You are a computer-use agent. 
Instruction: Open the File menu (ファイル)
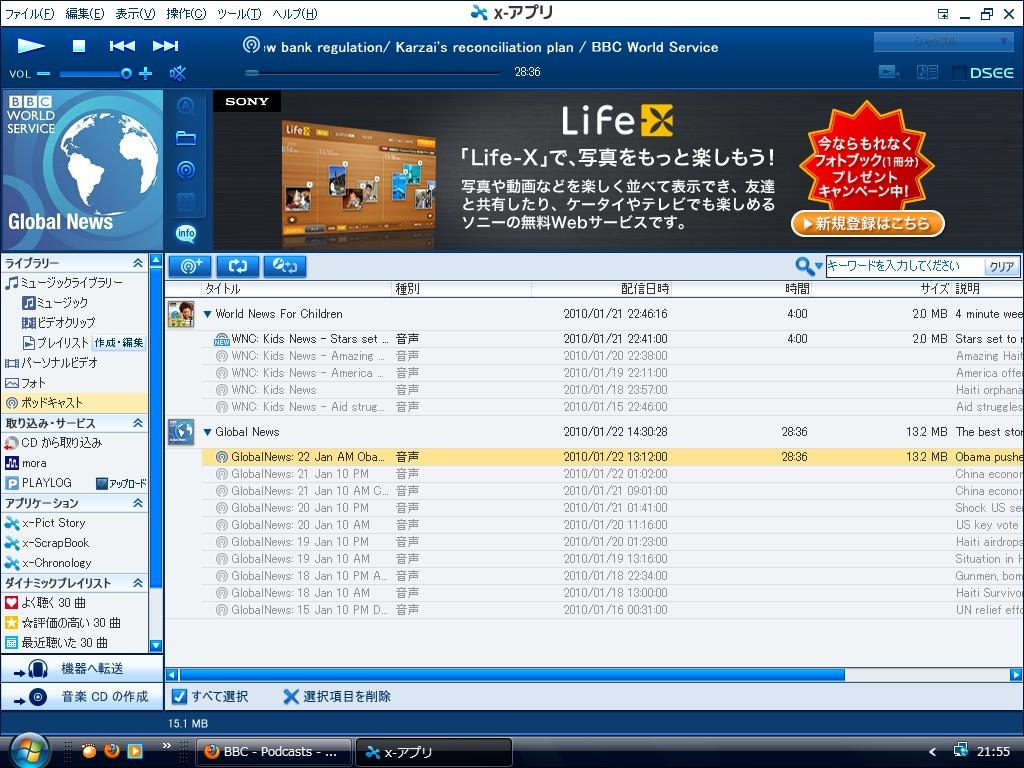[x=29, y=14]
